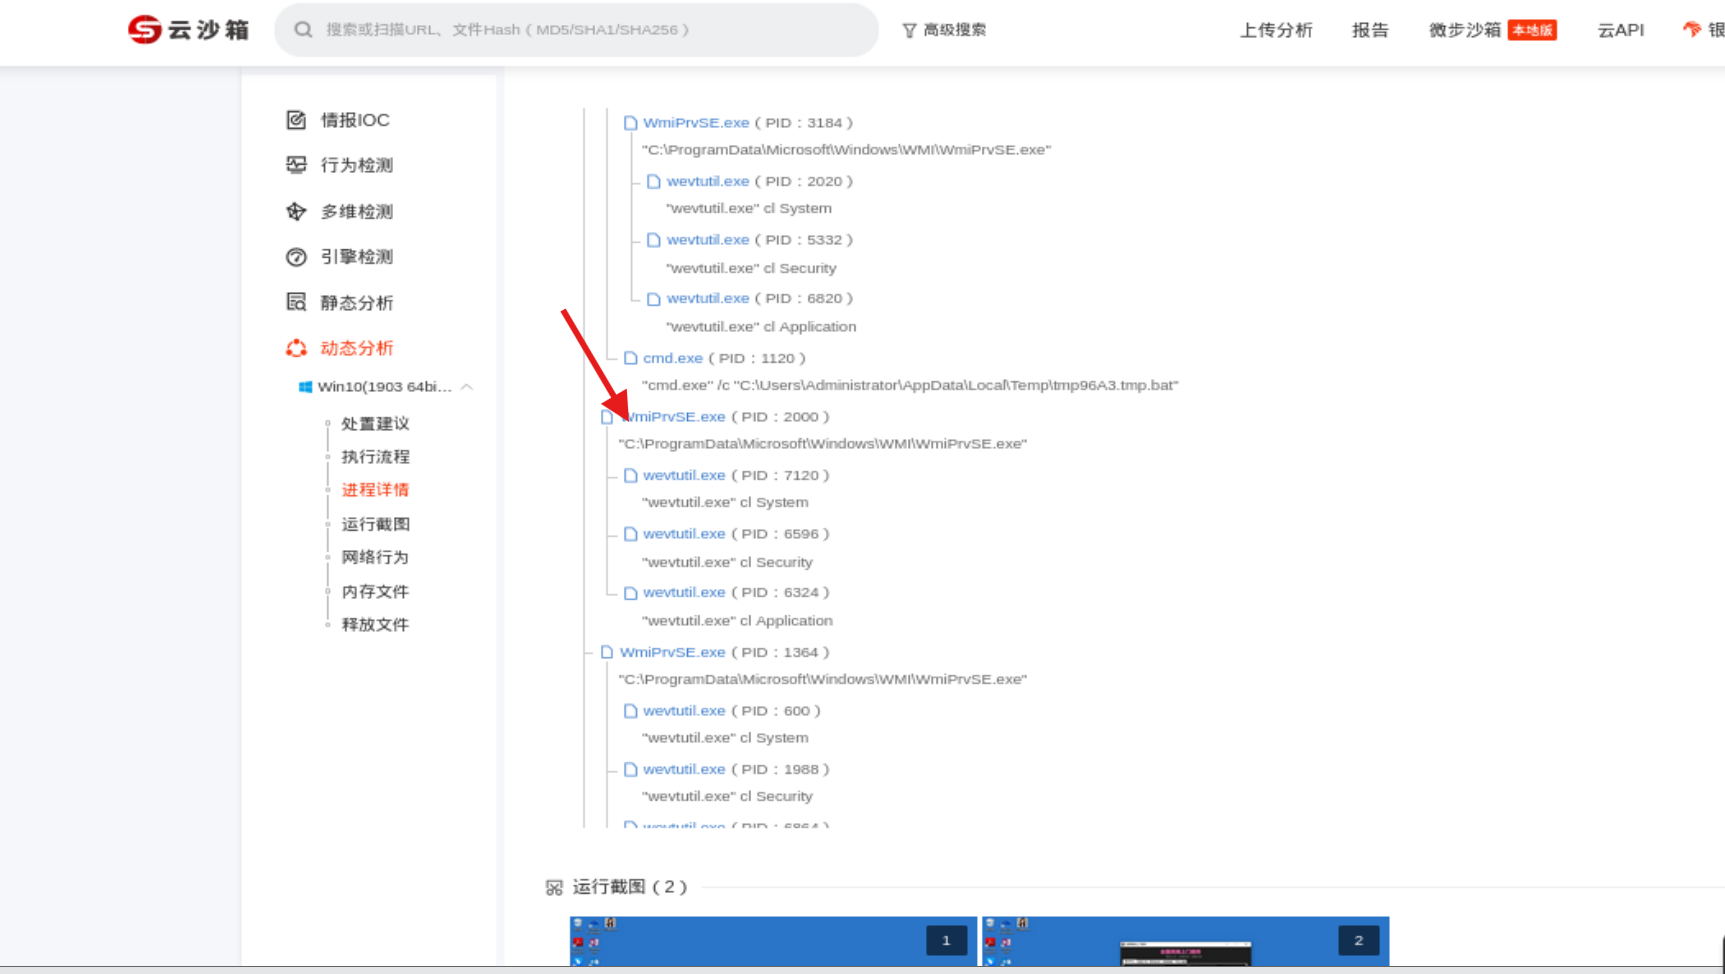Screen dimensions: 1725x974
Task: Go to 运行截图 in the sidebar
Action: 375,524
